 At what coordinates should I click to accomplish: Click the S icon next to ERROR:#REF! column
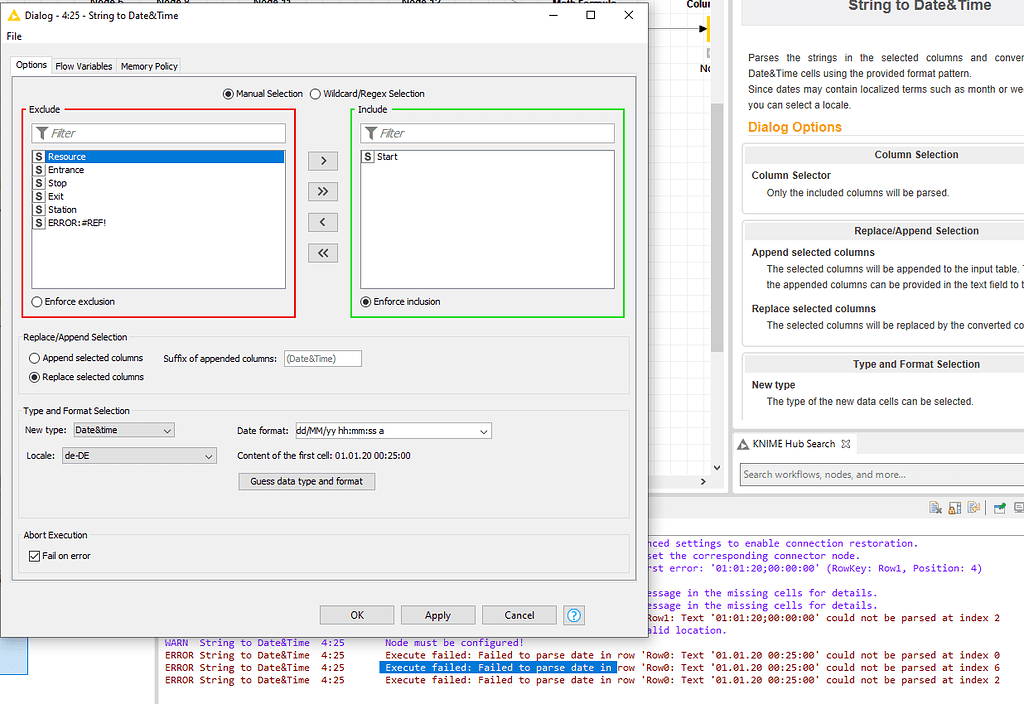[40, 222]
